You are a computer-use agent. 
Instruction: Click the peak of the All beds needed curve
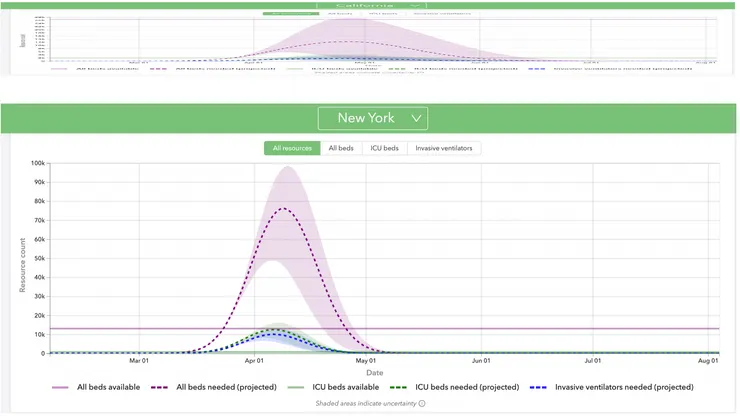tap(283, 208)
